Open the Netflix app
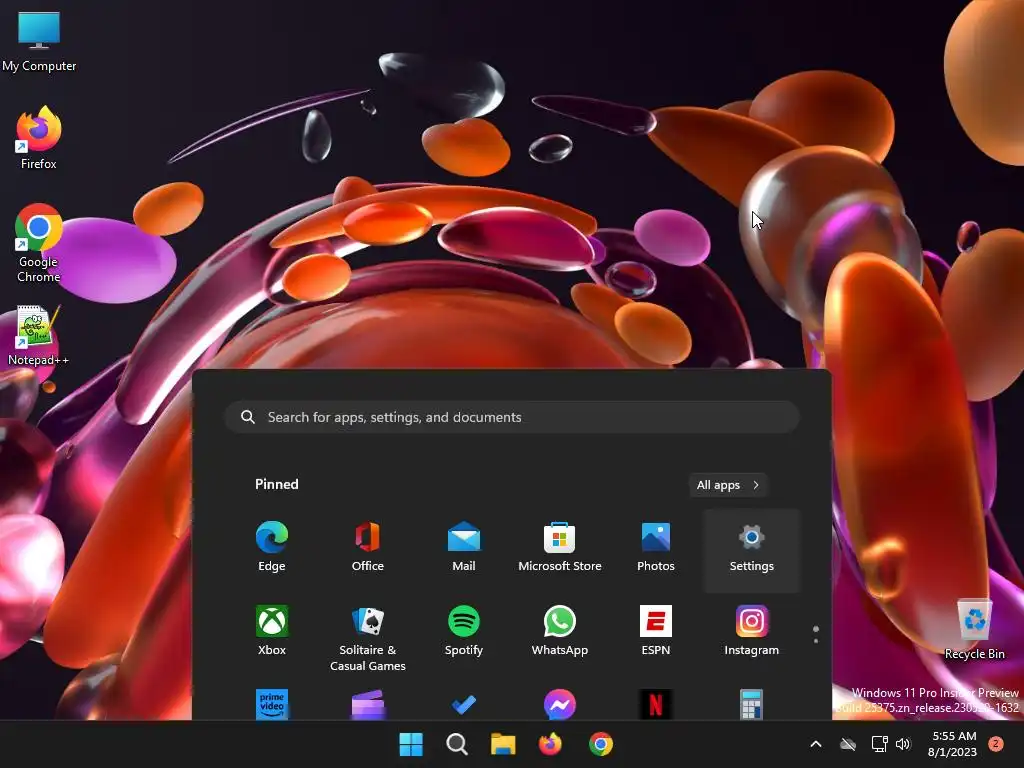 coord(656,705)
